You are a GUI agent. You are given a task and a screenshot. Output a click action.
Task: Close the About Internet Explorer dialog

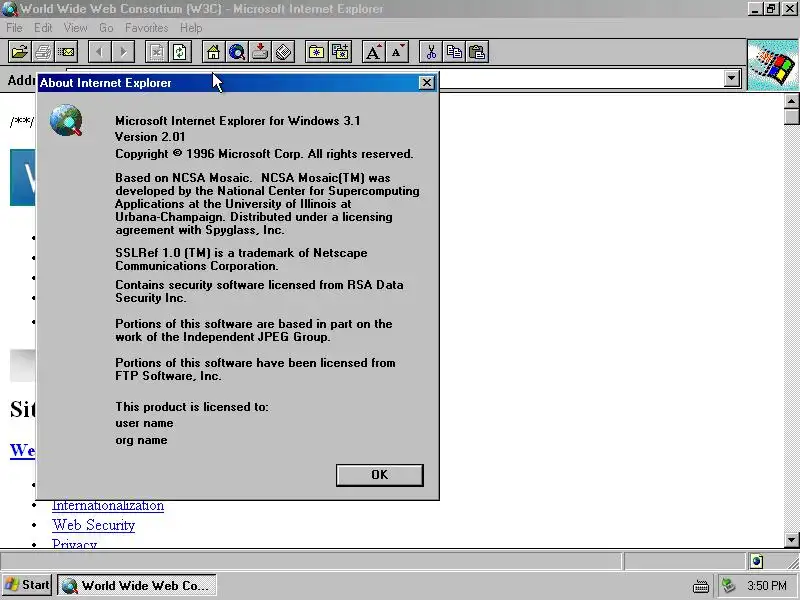pyautogui.click(x=427, y=83)
